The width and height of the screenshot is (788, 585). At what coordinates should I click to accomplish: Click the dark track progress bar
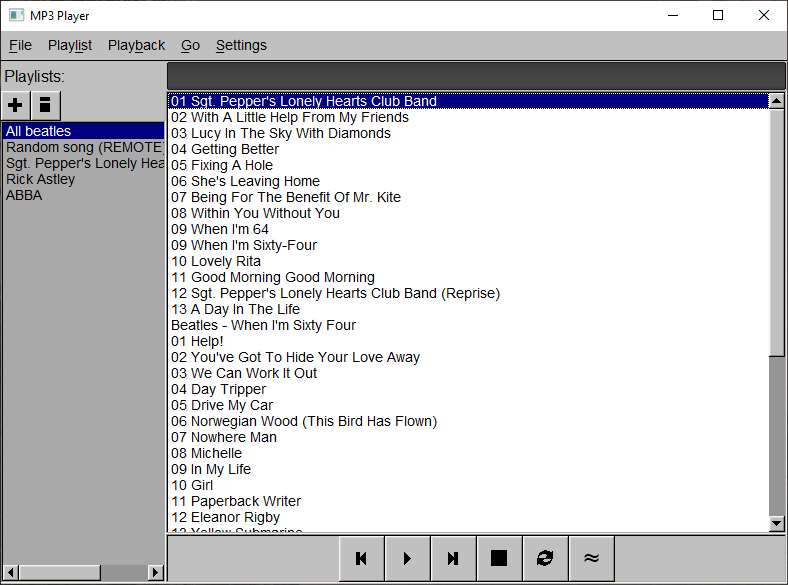coord(476,76)
